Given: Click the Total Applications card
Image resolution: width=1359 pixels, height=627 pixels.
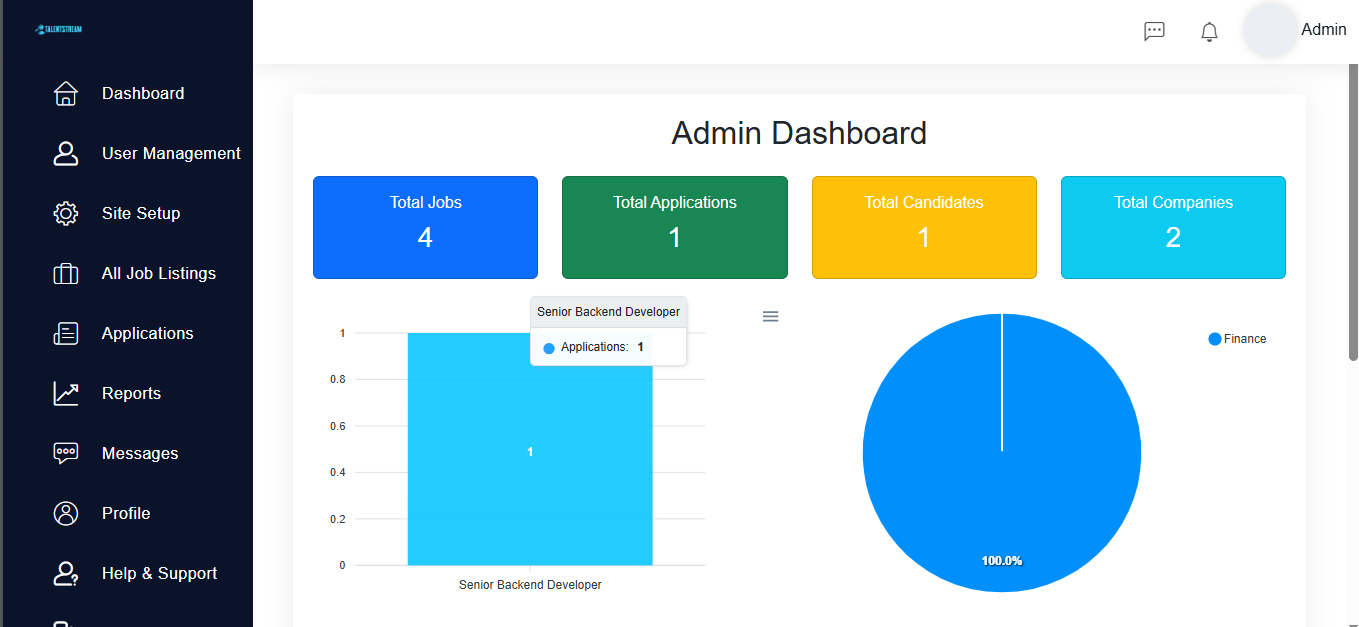Looking at the screenshot, I should [674, 227].
